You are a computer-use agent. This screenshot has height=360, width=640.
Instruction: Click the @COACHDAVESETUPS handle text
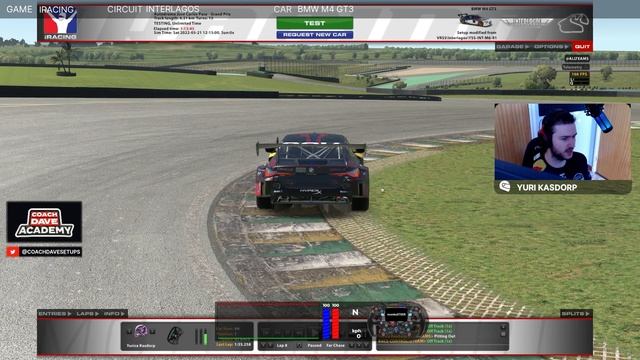(51, 252)
